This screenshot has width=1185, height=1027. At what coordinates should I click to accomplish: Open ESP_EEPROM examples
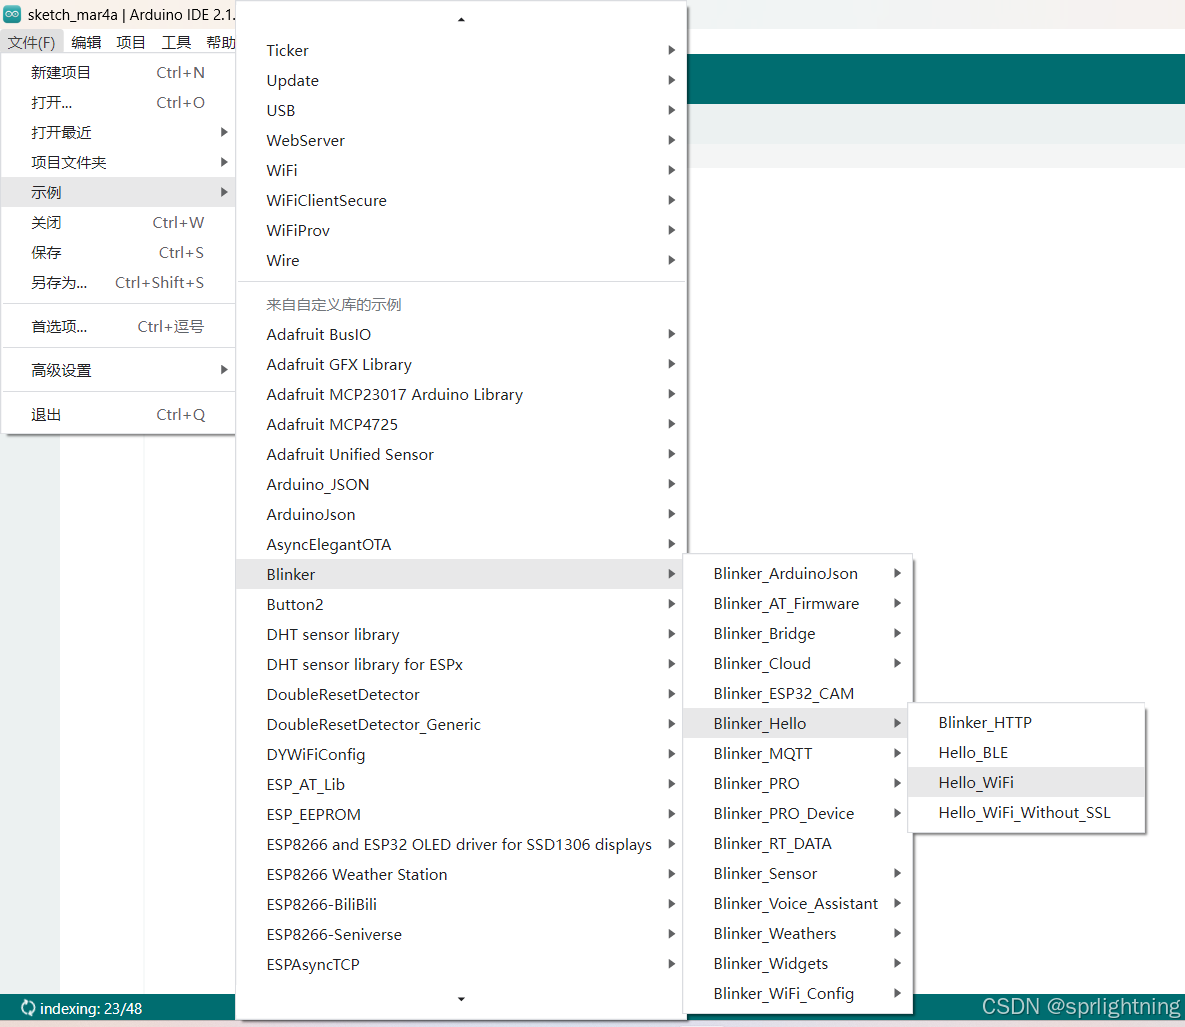tap(461, 815)
